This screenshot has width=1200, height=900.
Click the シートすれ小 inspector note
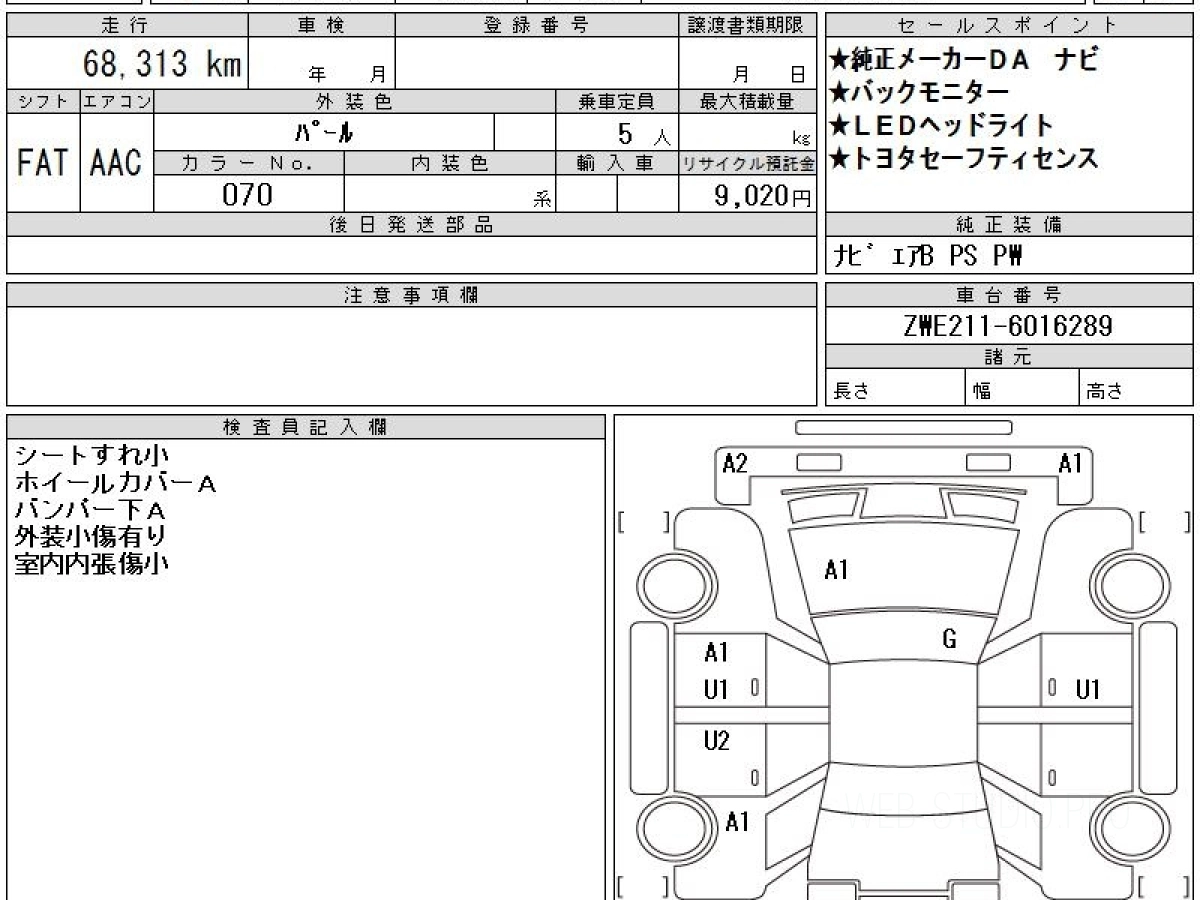91,456
